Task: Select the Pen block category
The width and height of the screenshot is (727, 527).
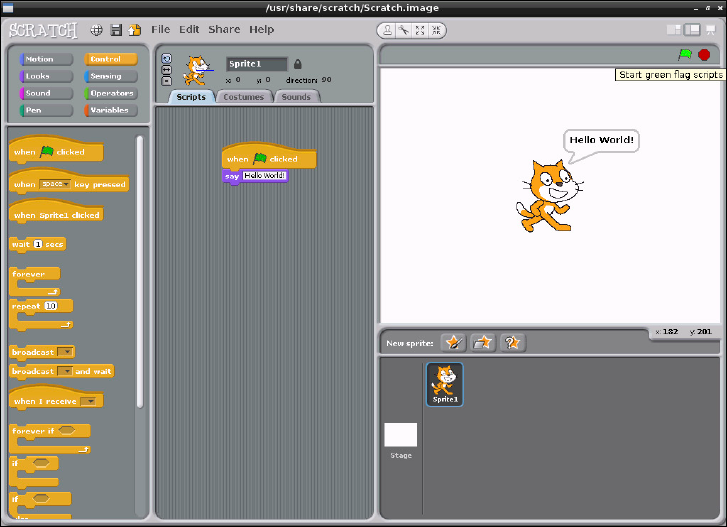Action: (x=46, y=110)
